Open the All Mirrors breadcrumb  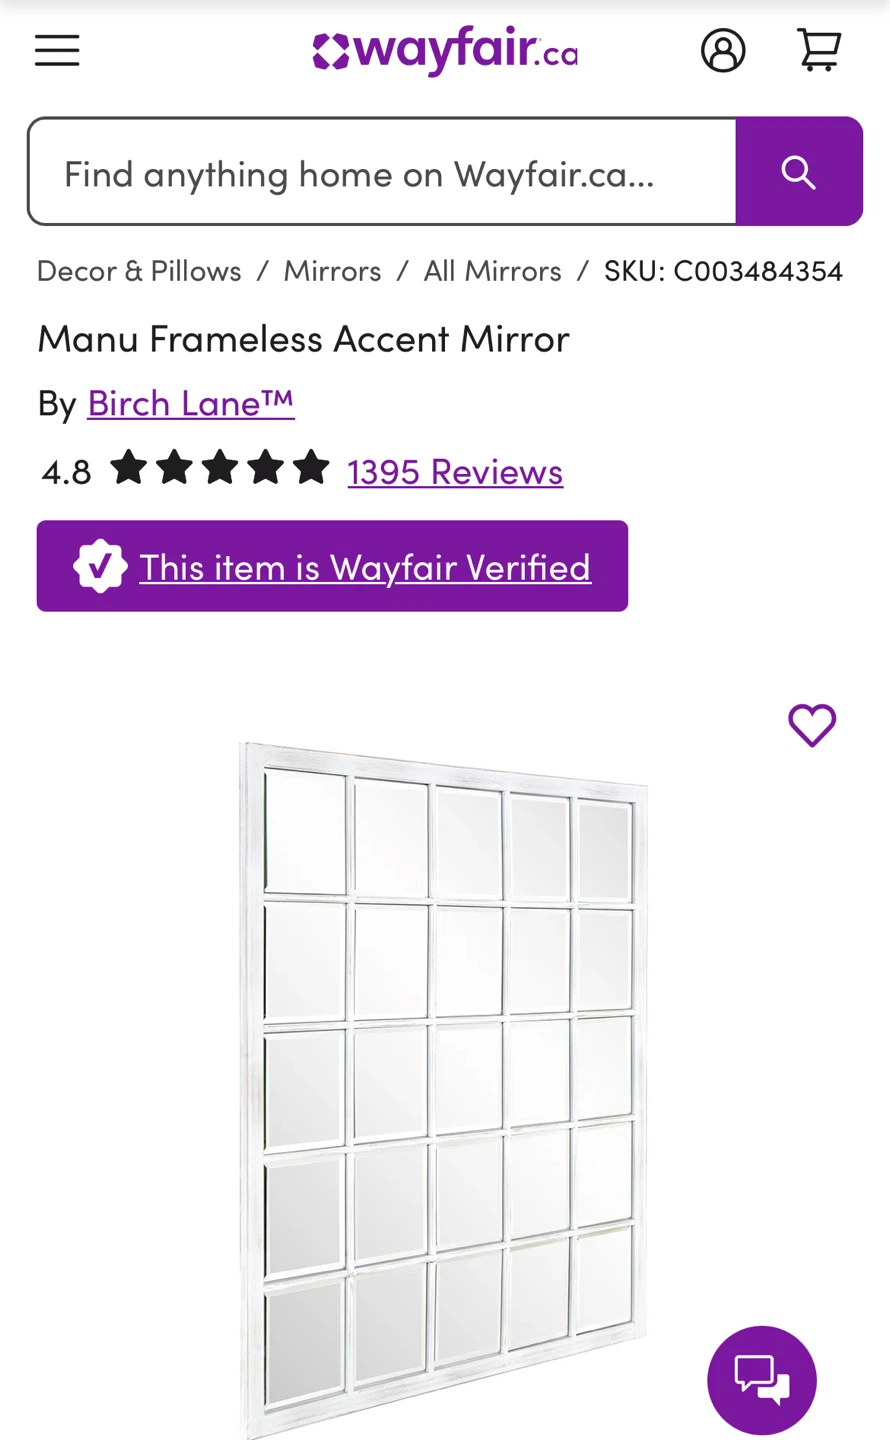(x=492, y=271)
